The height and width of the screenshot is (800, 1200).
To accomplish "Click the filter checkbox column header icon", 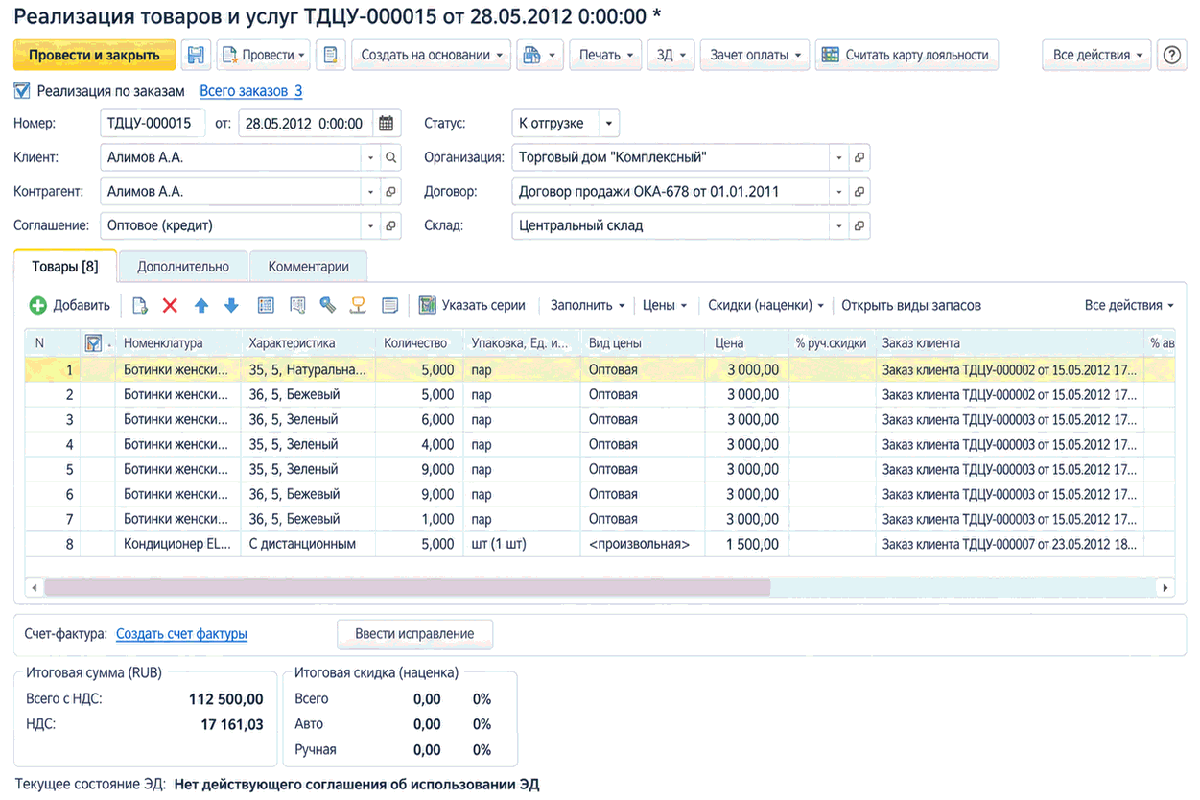I will 94,343.
